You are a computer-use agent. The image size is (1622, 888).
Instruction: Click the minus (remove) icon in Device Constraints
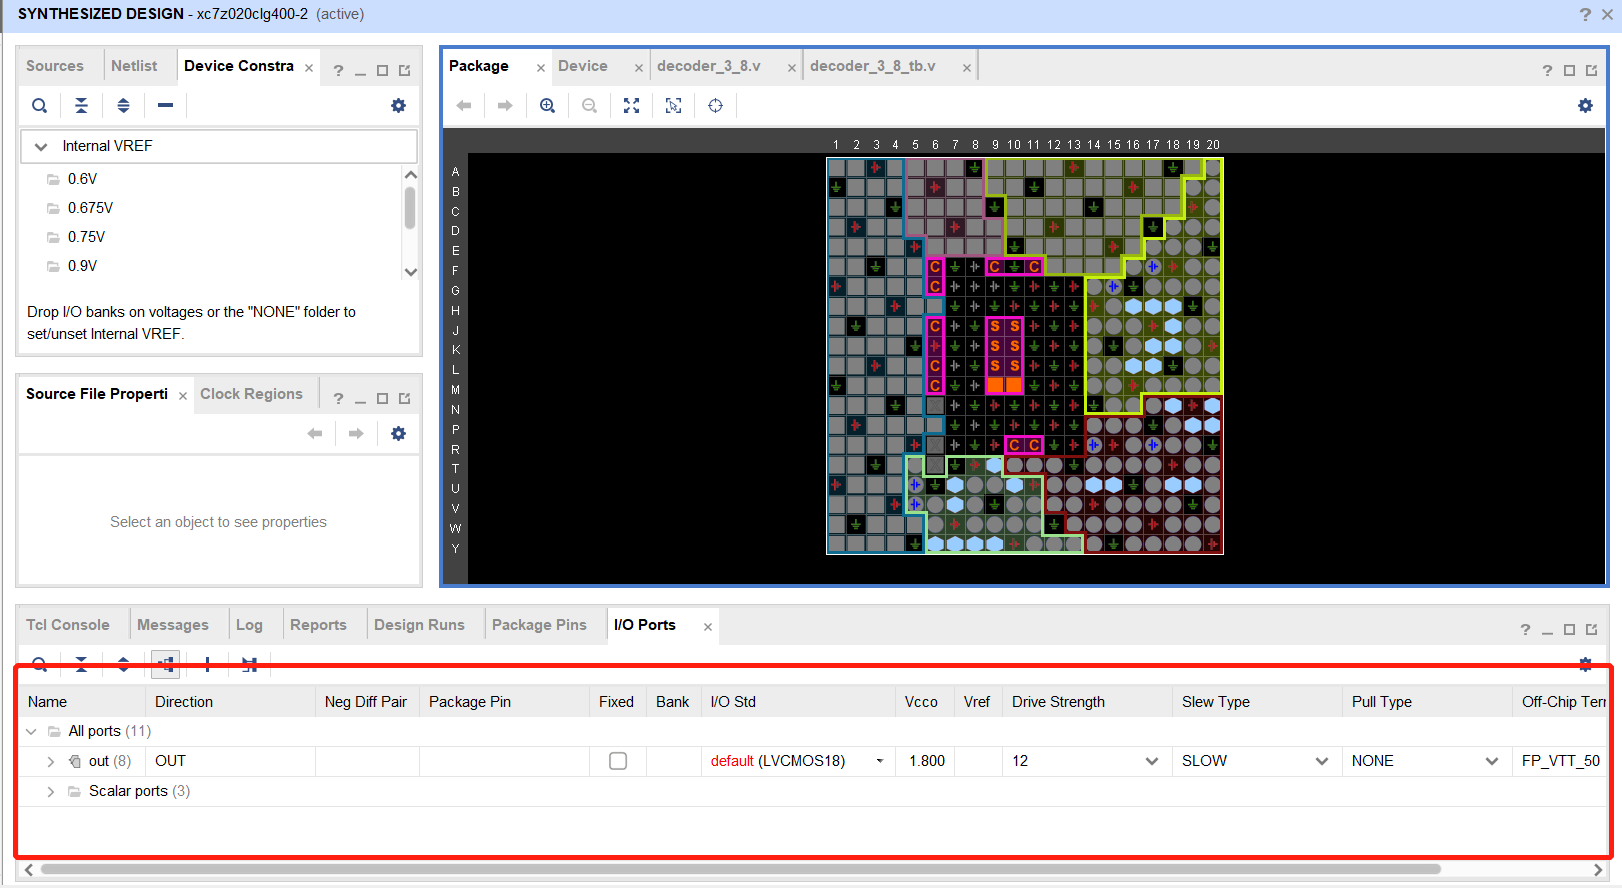[165, 105]
